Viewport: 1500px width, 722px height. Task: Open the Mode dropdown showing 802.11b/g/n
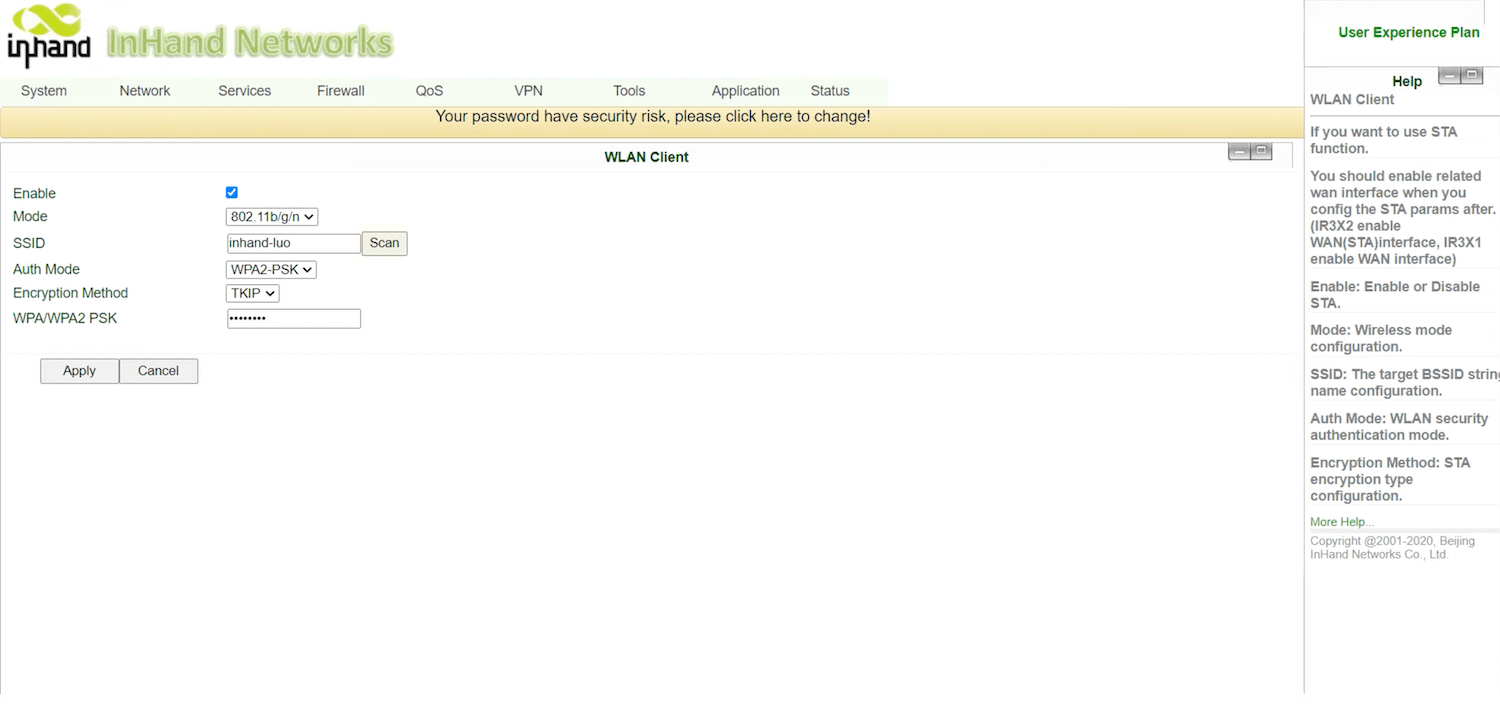[x=272, y=217]
